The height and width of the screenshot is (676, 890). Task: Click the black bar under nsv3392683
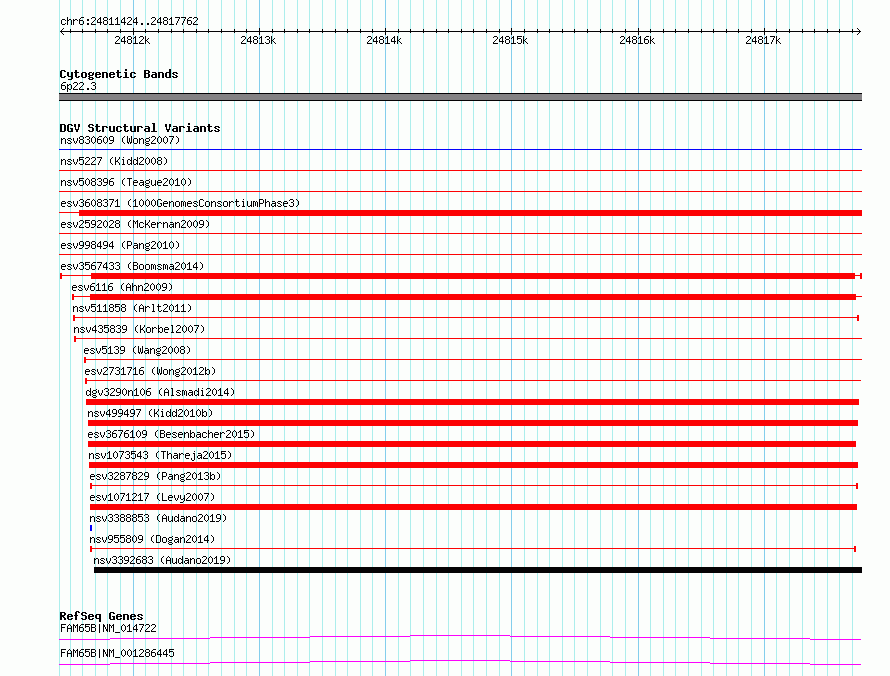478,570
